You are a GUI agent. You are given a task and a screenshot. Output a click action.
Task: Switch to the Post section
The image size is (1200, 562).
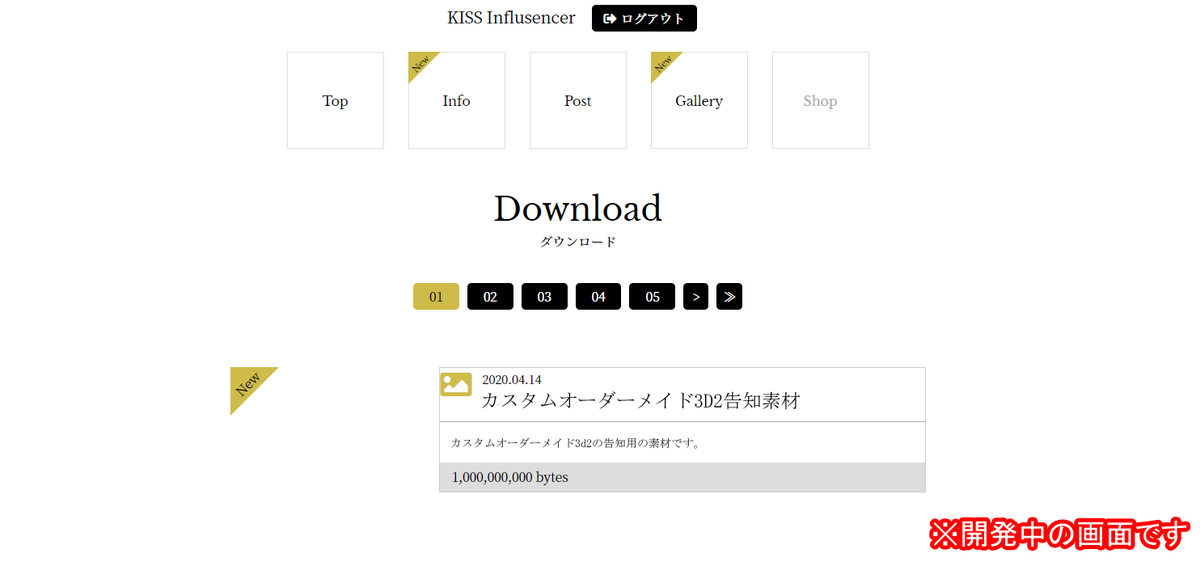click(x=578, y=101)
